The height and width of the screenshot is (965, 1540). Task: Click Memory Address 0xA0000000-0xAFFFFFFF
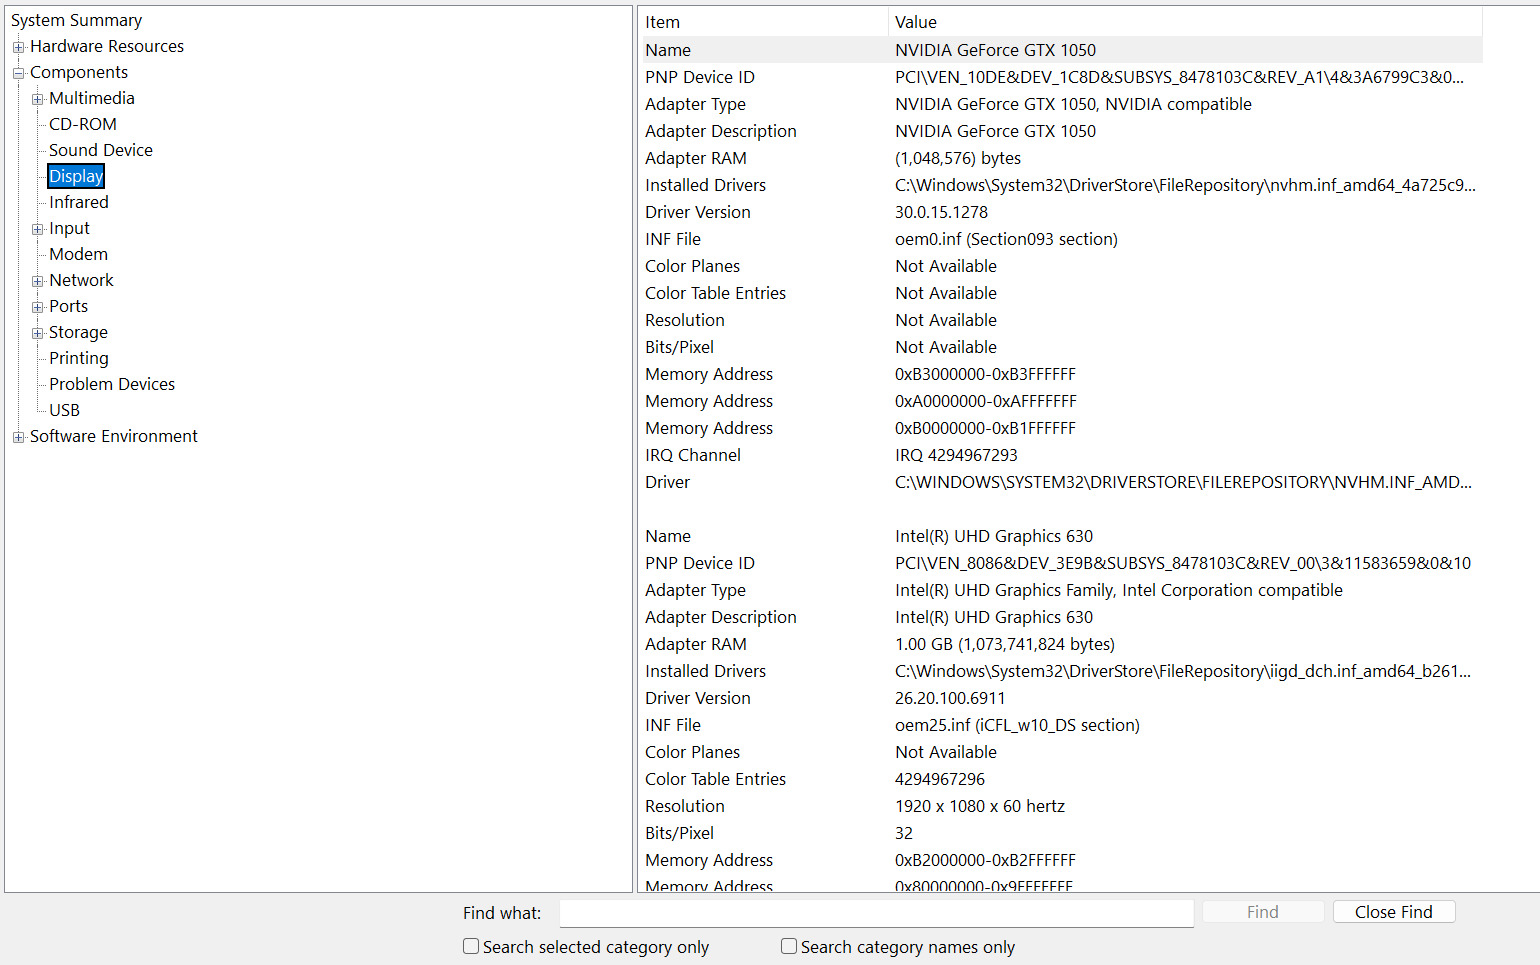tap(986, 401)
